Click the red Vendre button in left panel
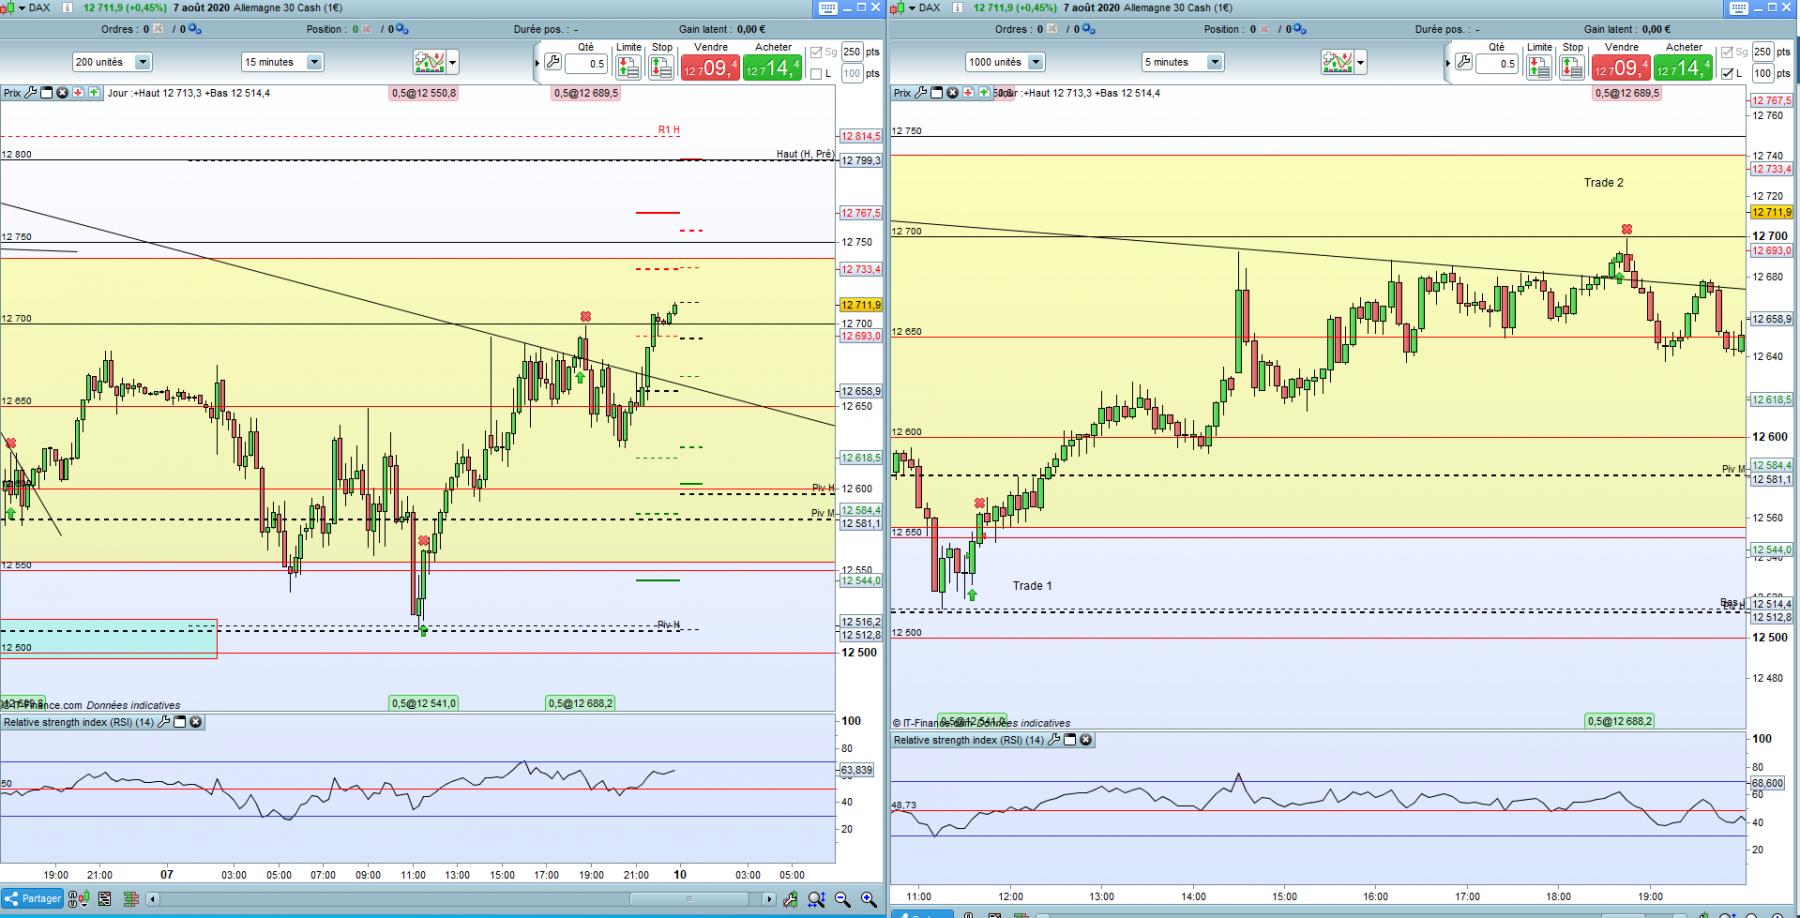This screenshot has width=1800, height=918. coord(710,68)
